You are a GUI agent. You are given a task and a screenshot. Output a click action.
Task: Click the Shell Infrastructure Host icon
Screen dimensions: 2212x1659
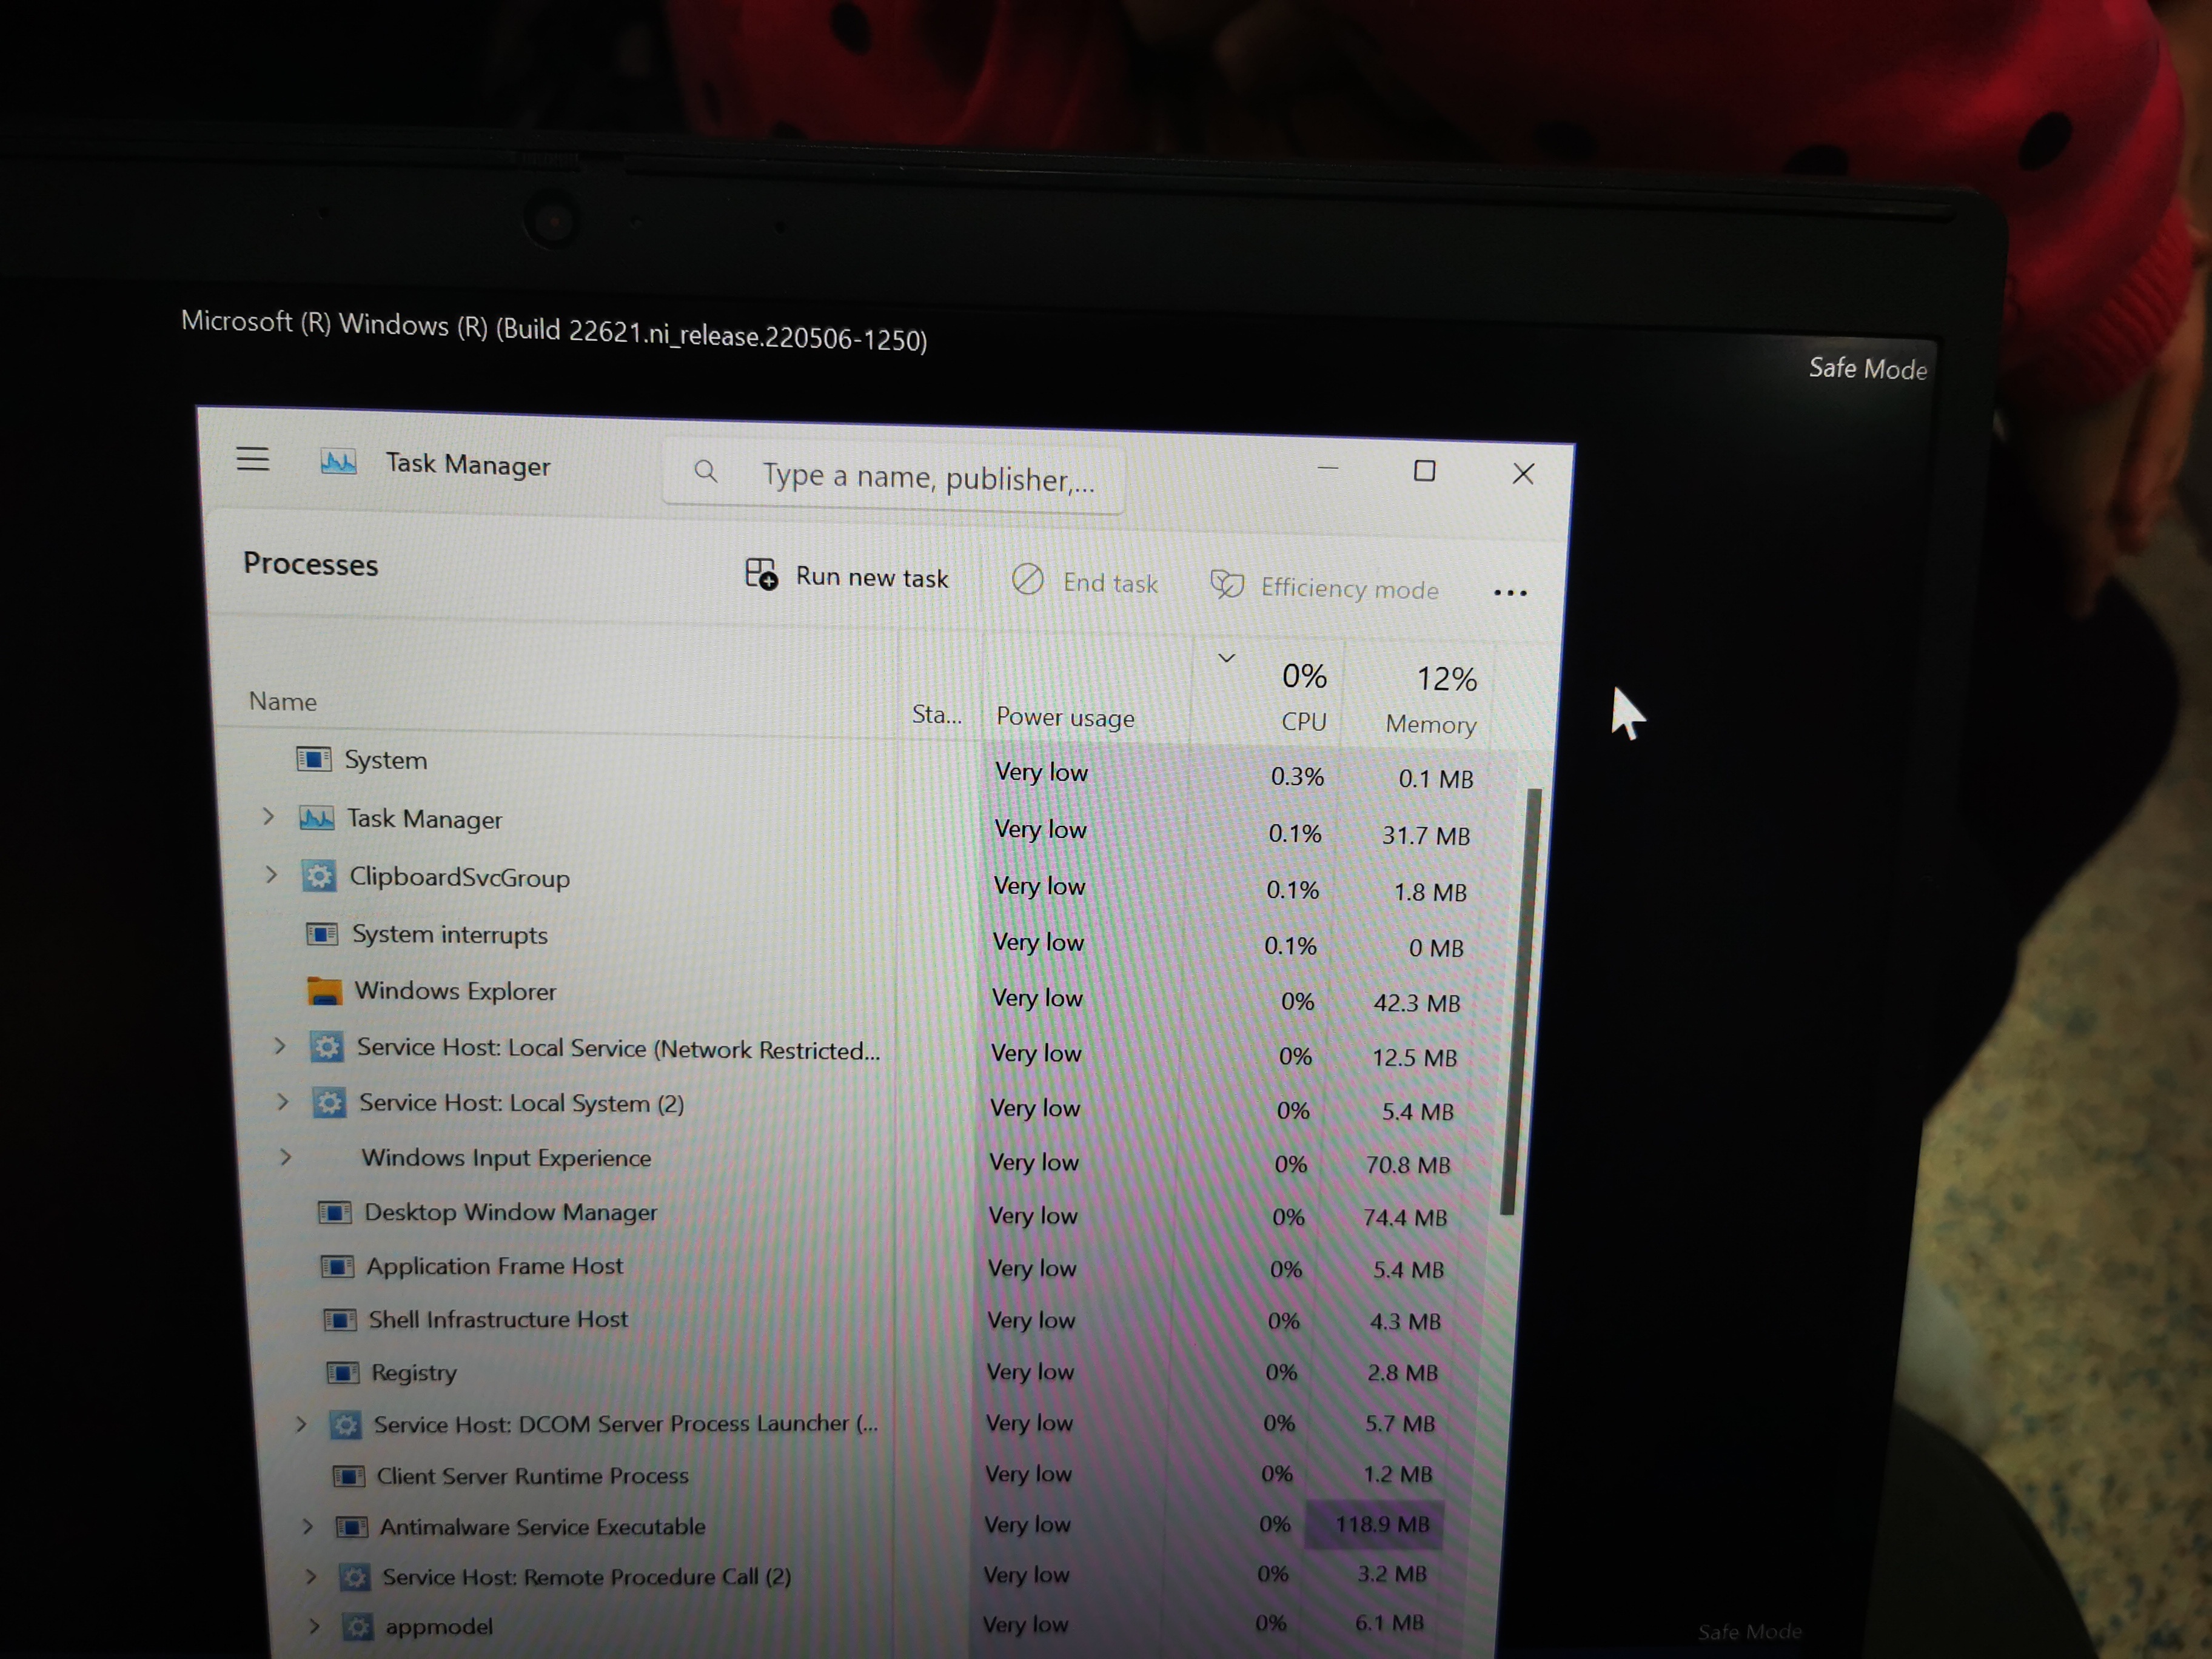pyautogui.click(x=340, y=1320)
